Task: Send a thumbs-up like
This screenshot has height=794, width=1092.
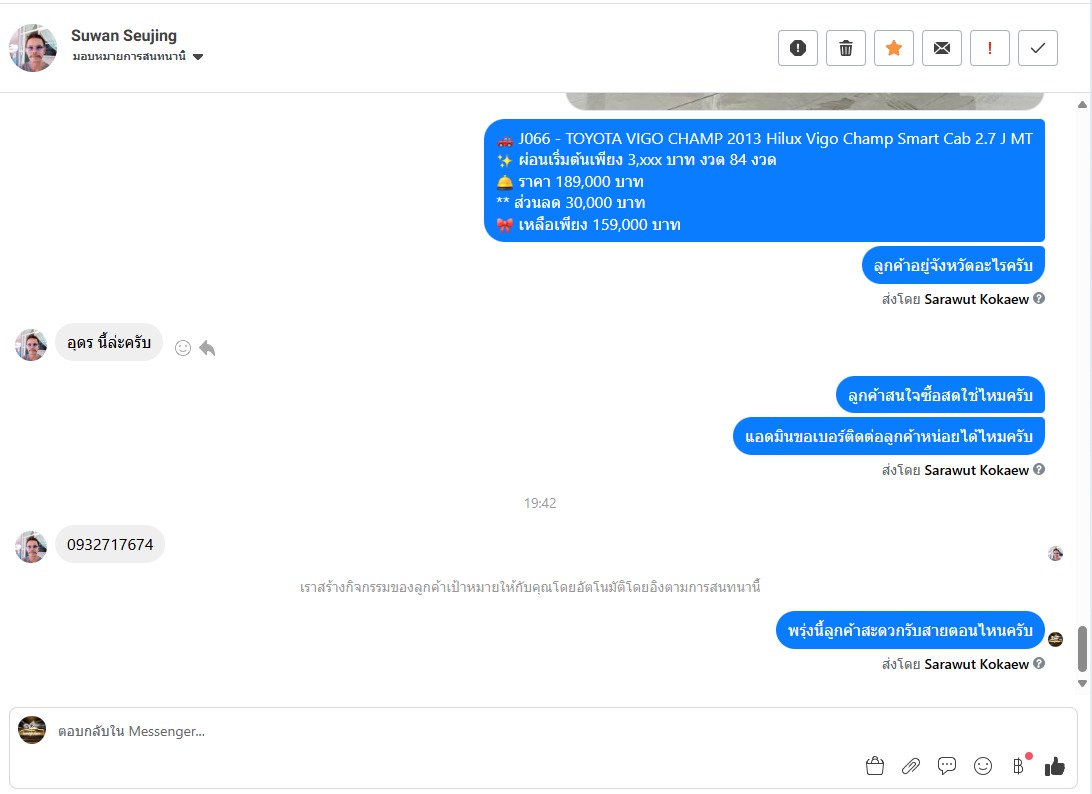Action: pyautogui.click(x=1054, y=766)
